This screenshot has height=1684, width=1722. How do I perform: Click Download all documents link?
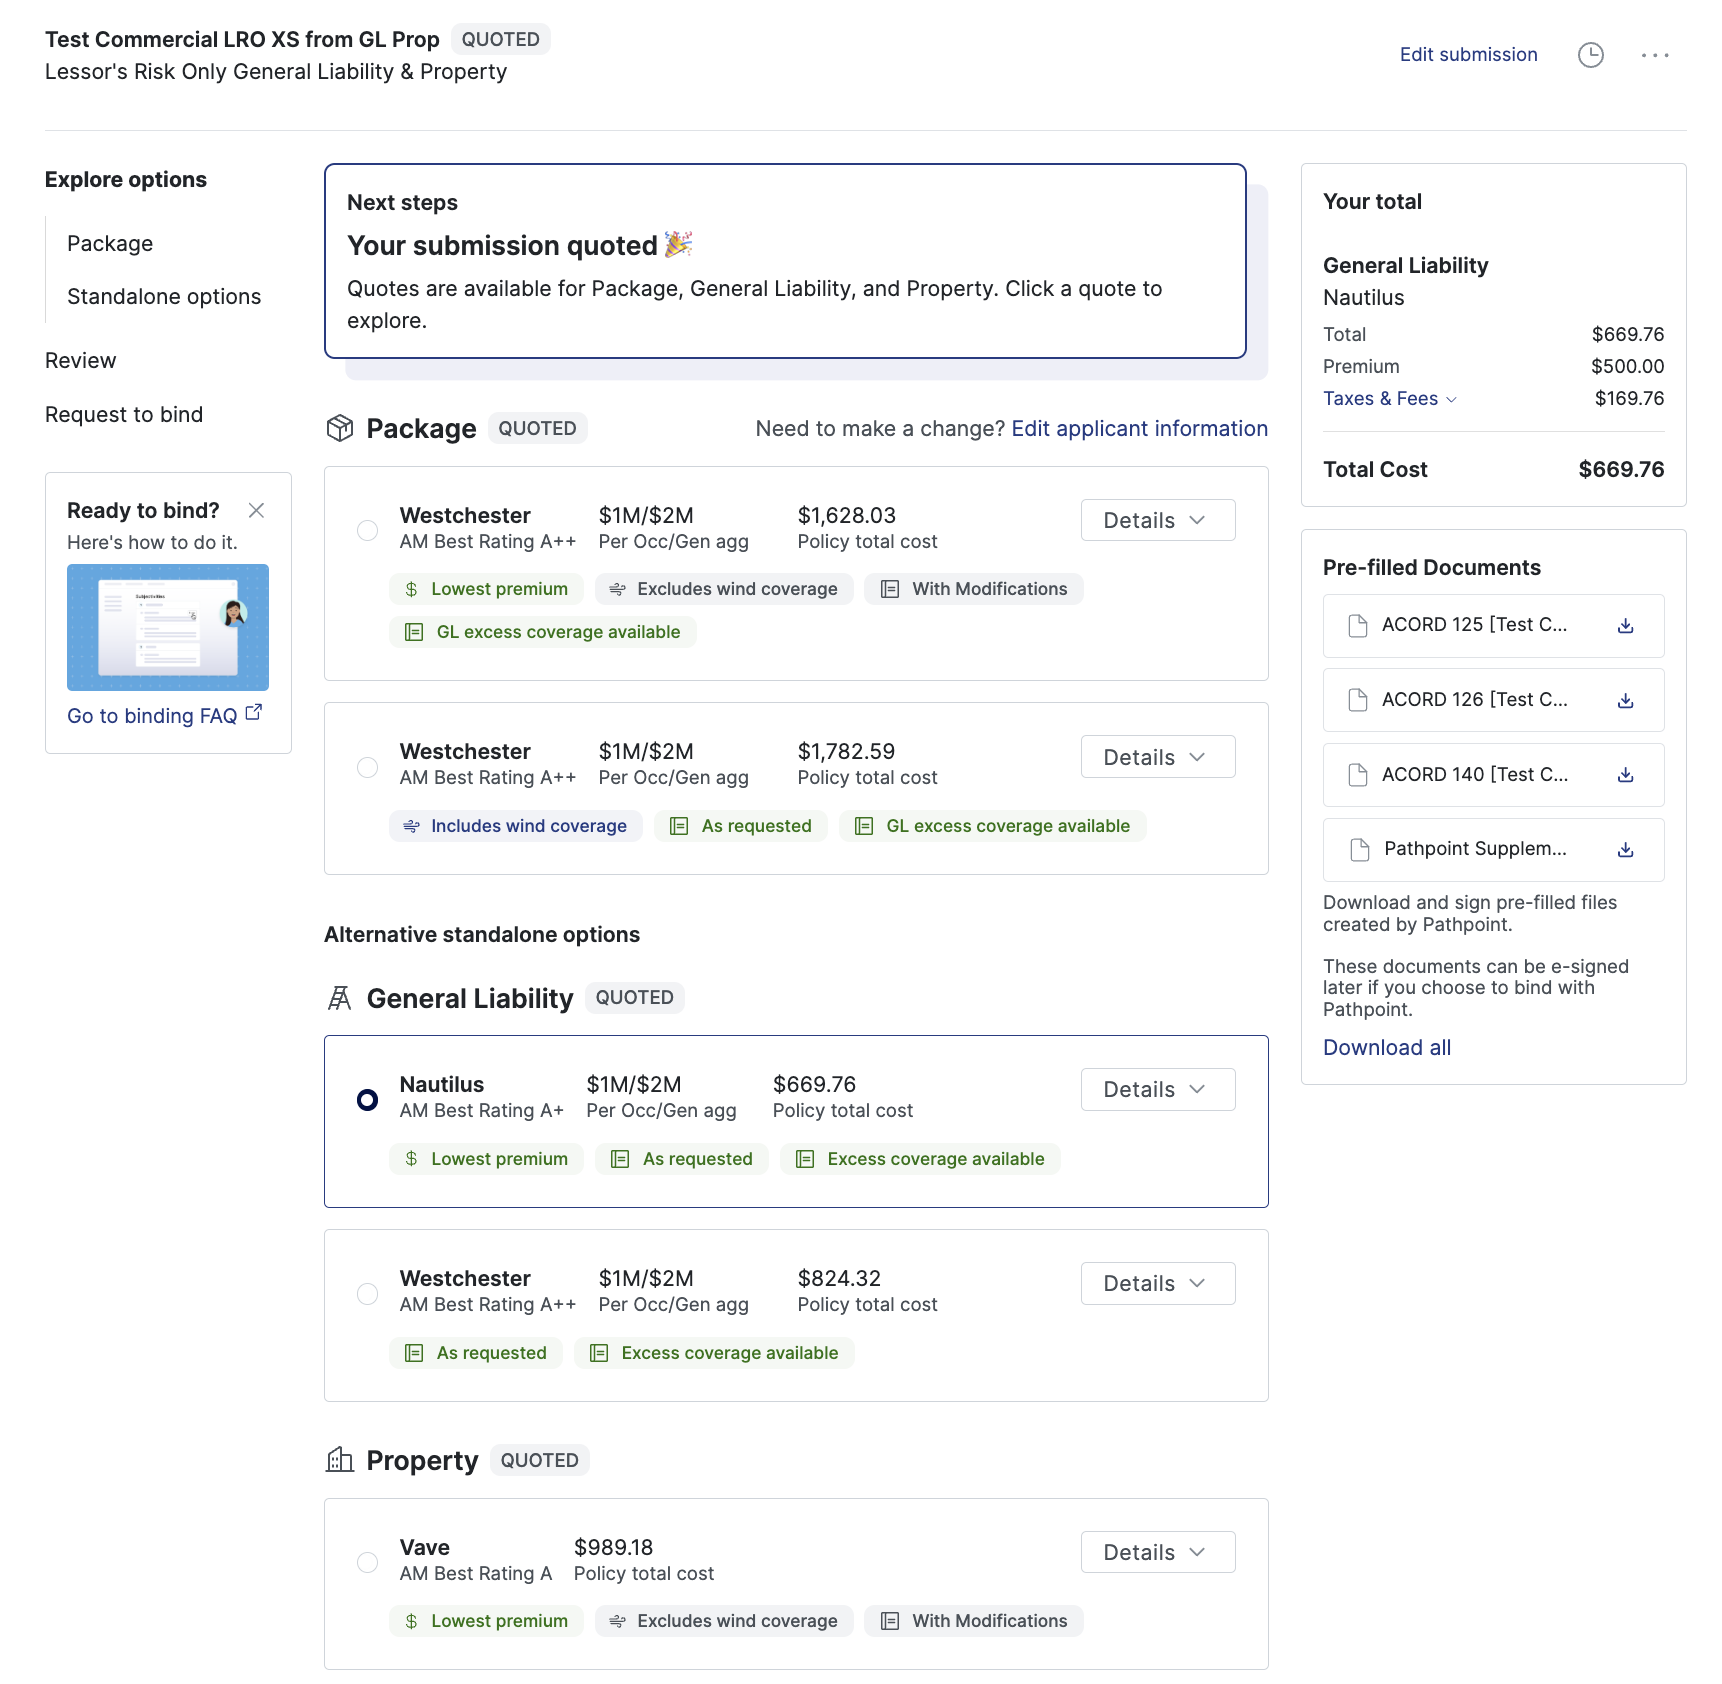point(1387,1048)
